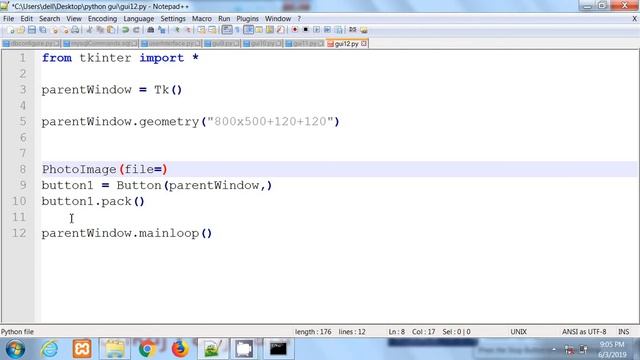The image size is (640, 360).
Task: Click the parentWindow.geometry code line
Action: point(190,122)
